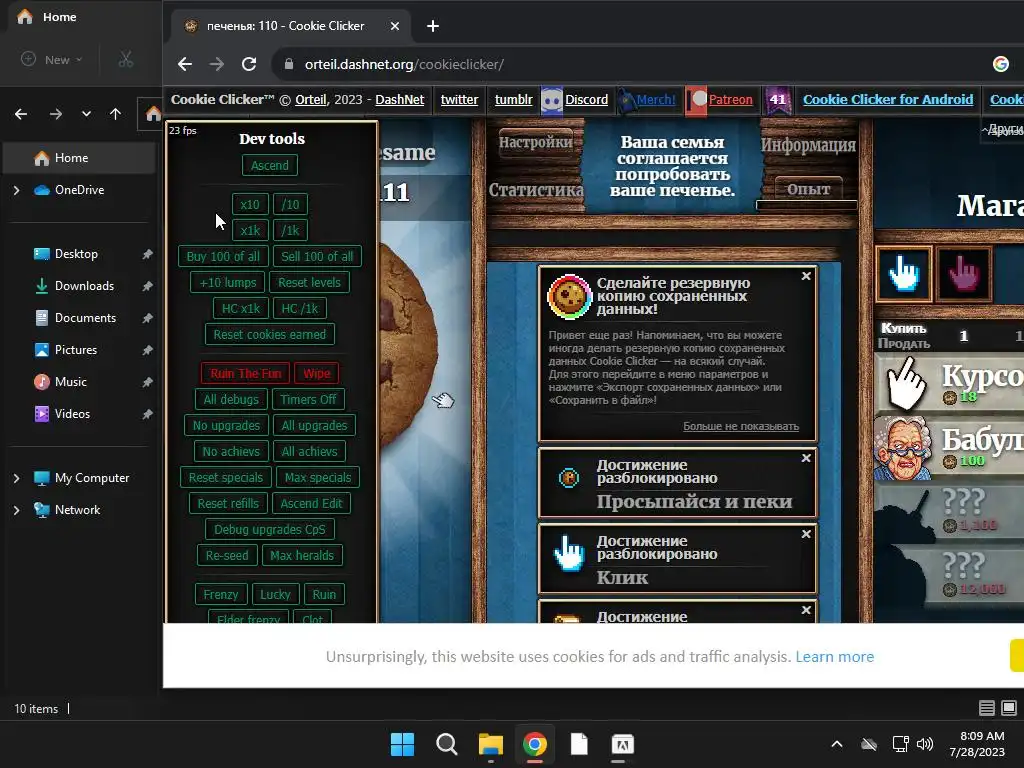Click the /1k divider button
The image size is (1024, 768).
pyautogui.click(x=290, y=231)
